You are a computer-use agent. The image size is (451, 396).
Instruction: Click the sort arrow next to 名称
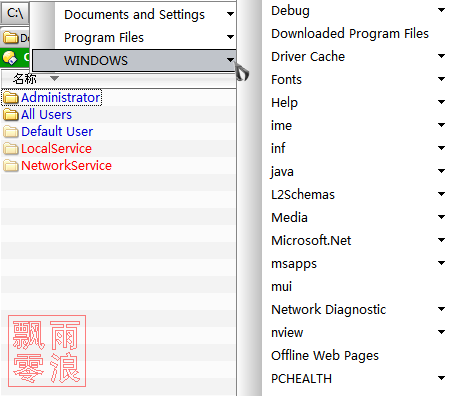click(x=54, y=79)
